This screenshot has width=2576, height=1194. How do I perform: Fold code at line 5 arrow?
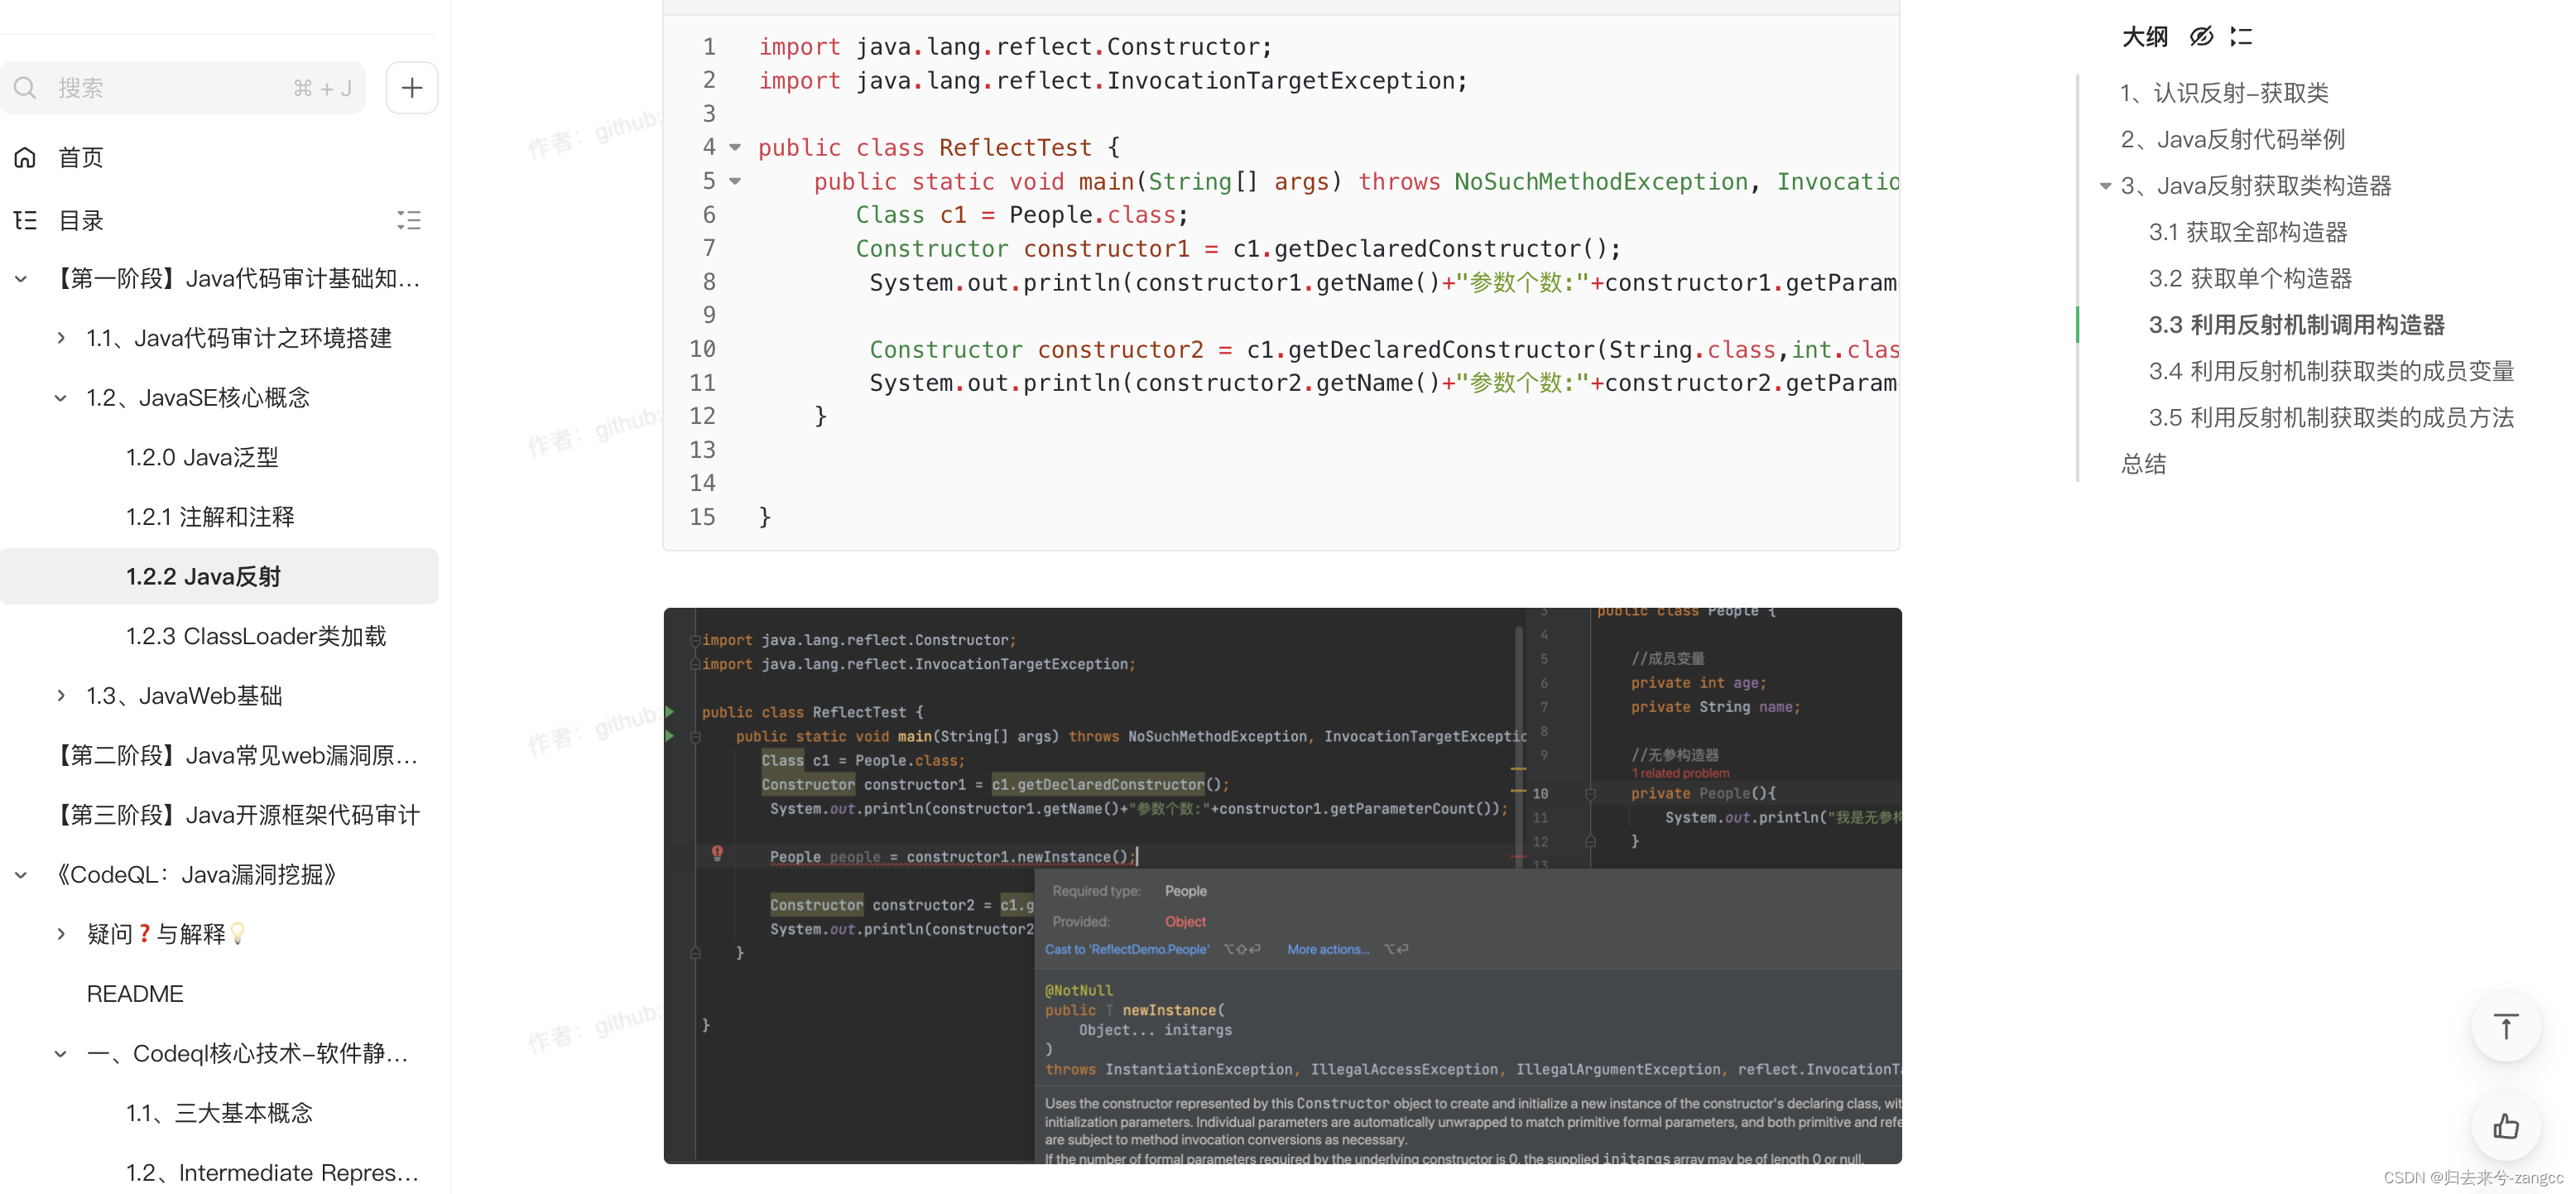pos(735,182)
